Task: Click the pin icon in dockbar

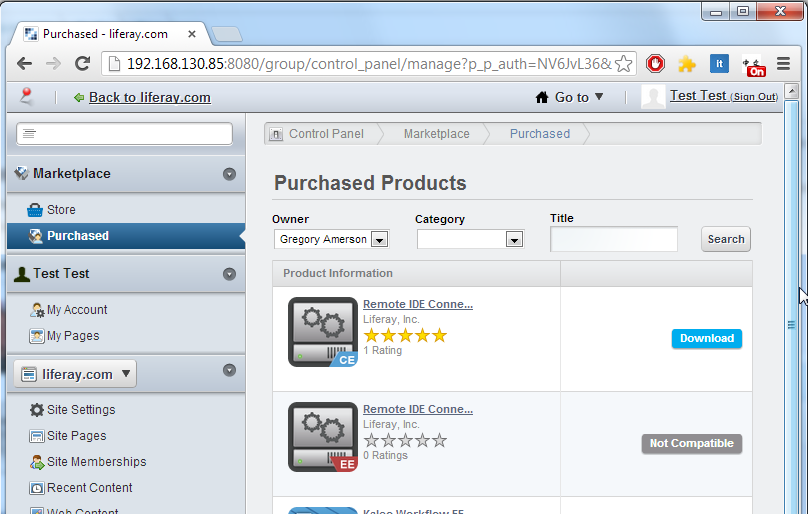Action: [x=27, y=96]
